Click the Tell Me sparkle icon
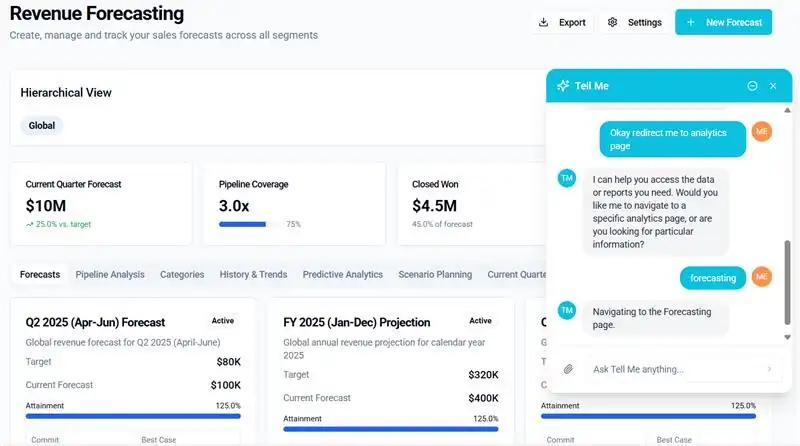Screen dimensions: 800x446 [563, 86]
